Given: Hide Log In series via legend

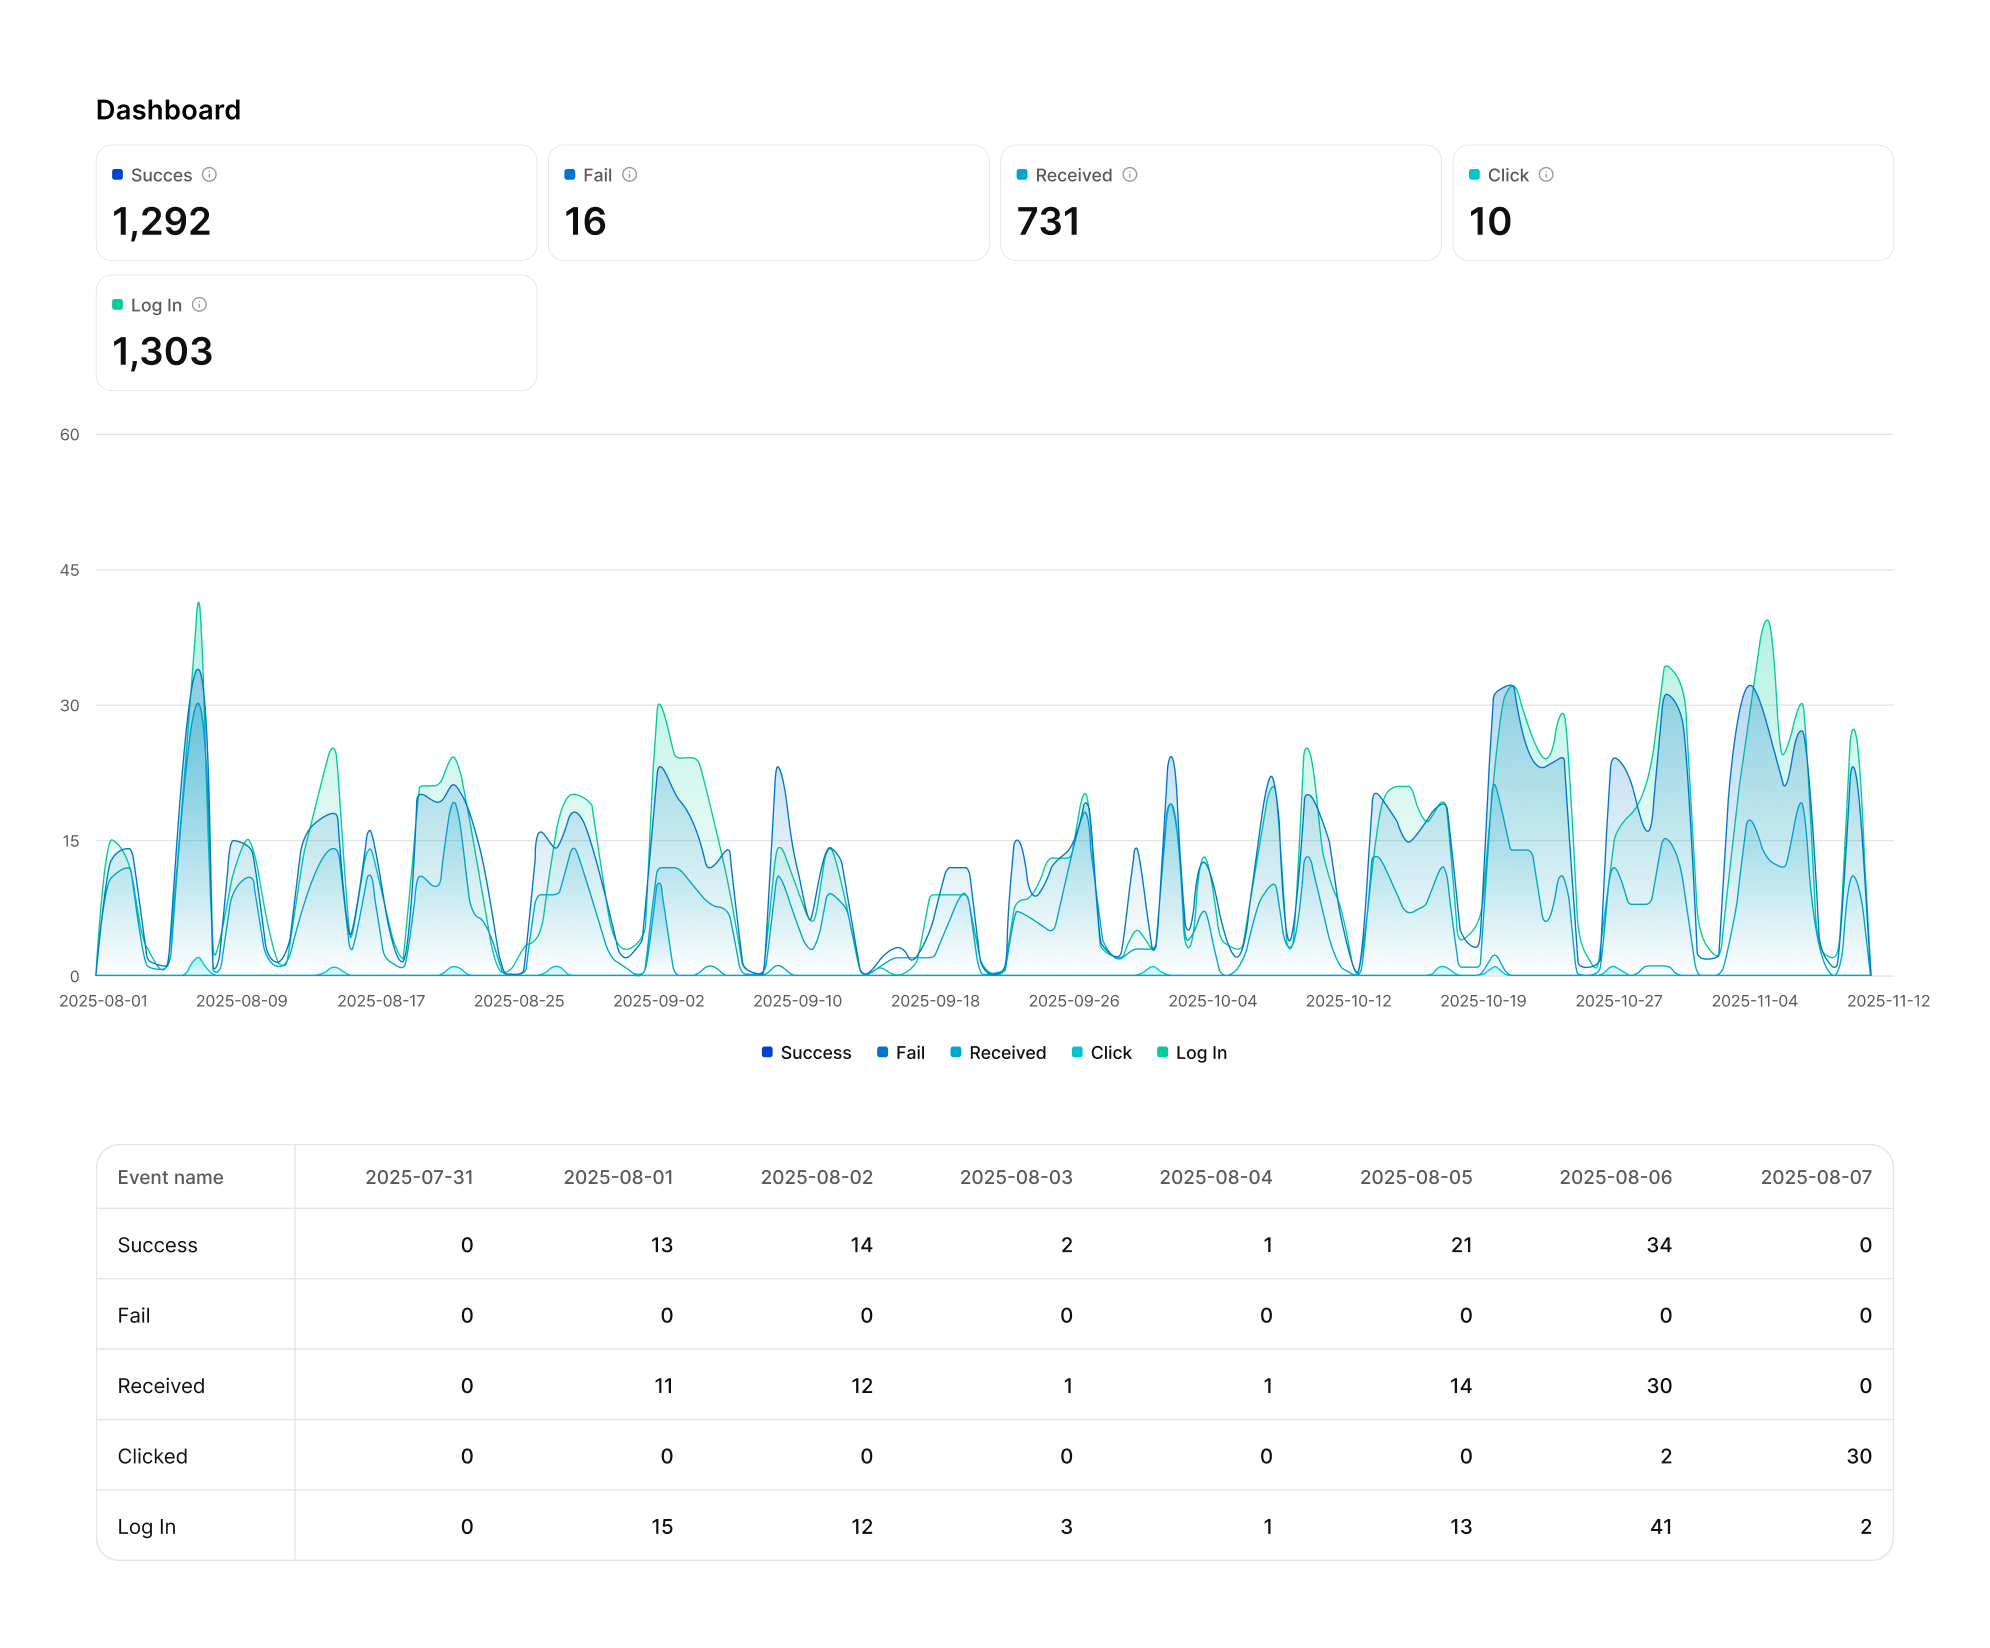Looking at the screenshot, I should pyautogui.click(x=1191, y=1053).
